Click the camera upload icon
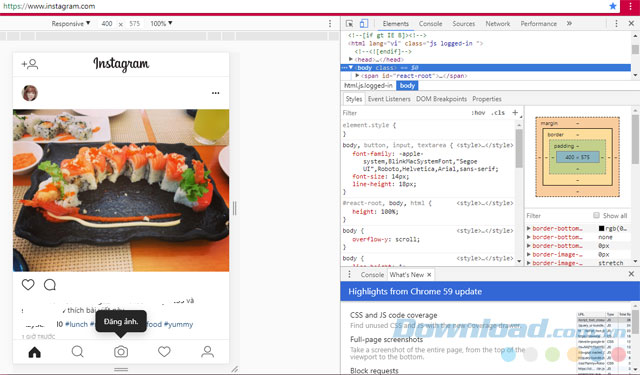This screenshot has height=375, width=640. click(121, 351)
